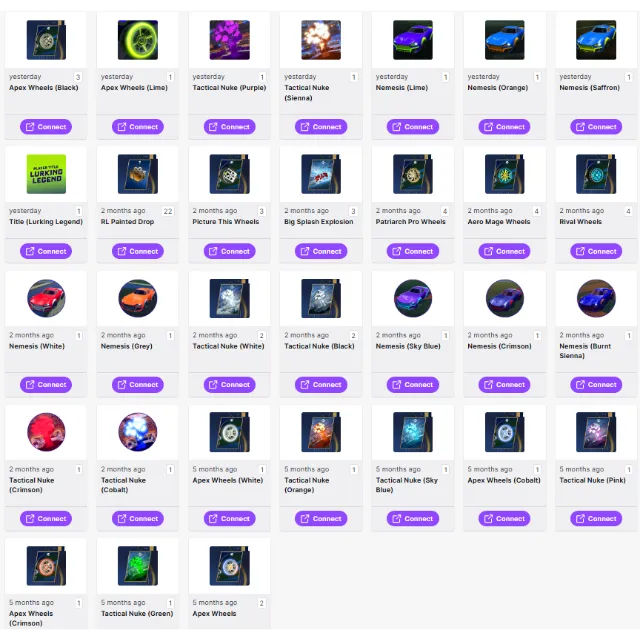Select the Picture This Wheels blueprint image

pos(229,174)
